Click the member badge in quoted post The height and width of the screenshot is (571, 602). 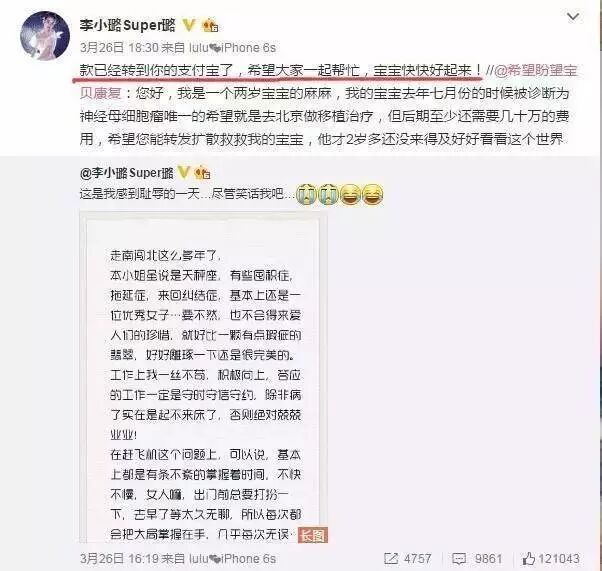pyautogui.click(x=202, y=173)
